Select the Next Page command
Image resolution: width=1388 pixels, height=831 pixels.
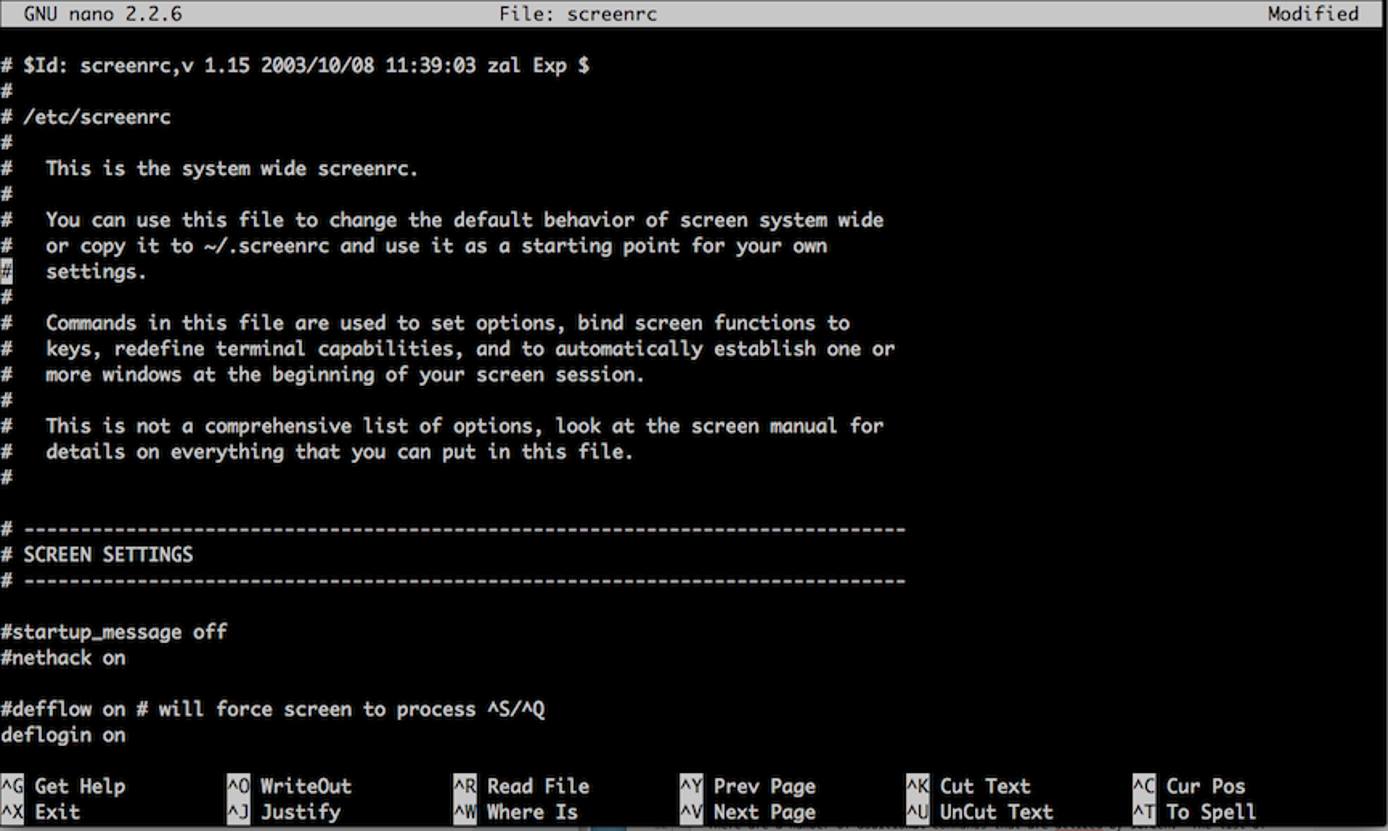763,812
